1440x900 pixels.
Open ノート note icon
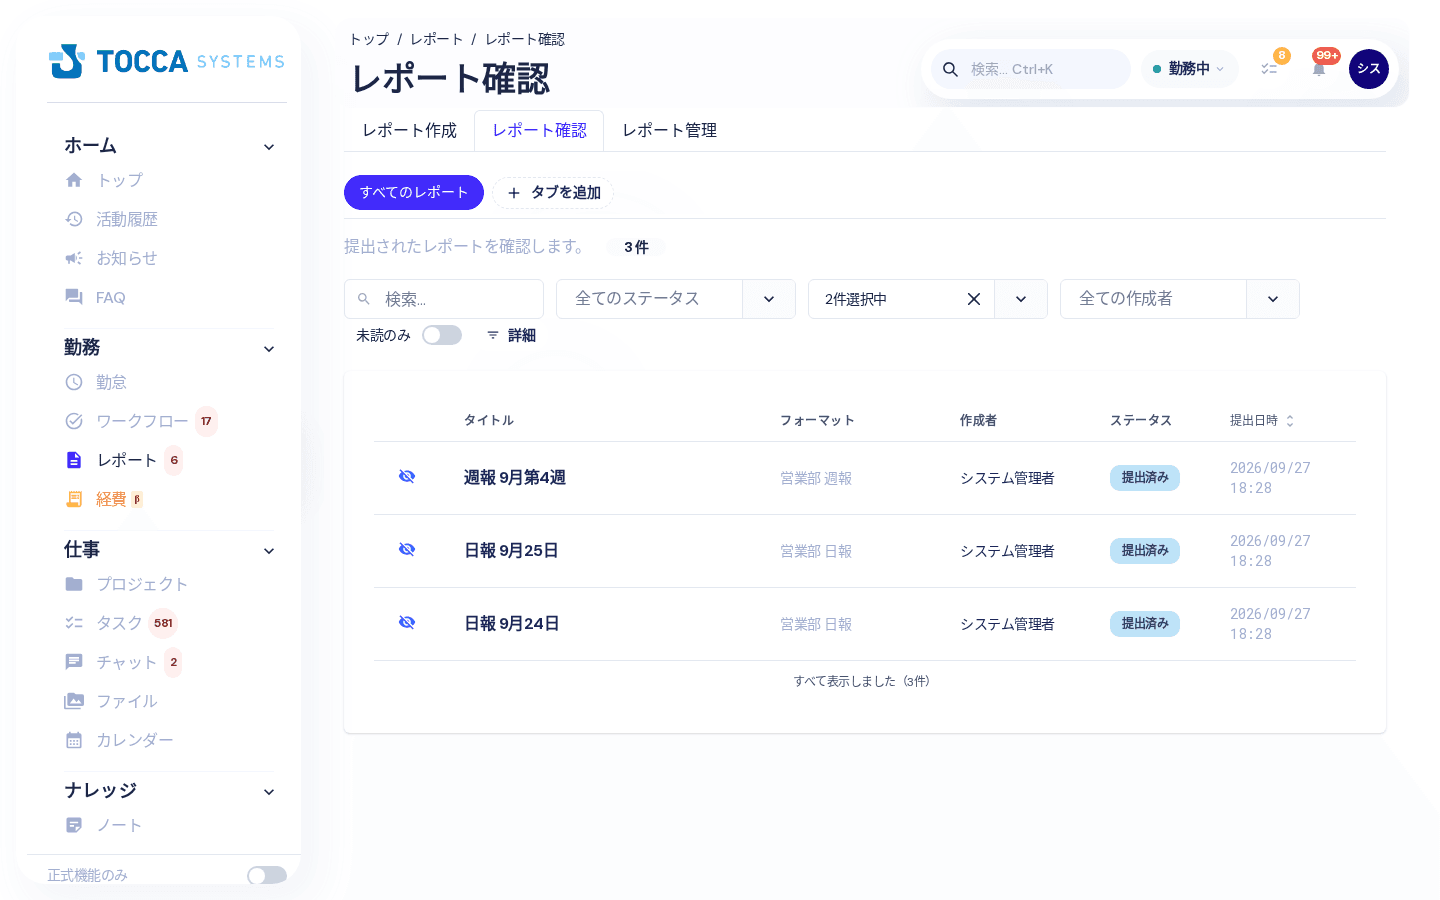74,825
